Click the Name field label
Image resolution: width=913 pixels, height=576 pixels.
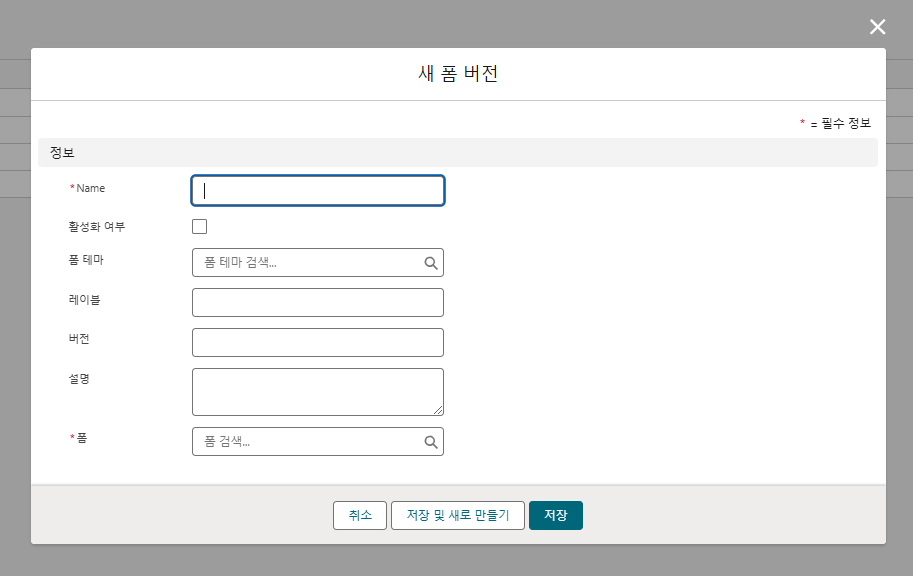(90, 188)
